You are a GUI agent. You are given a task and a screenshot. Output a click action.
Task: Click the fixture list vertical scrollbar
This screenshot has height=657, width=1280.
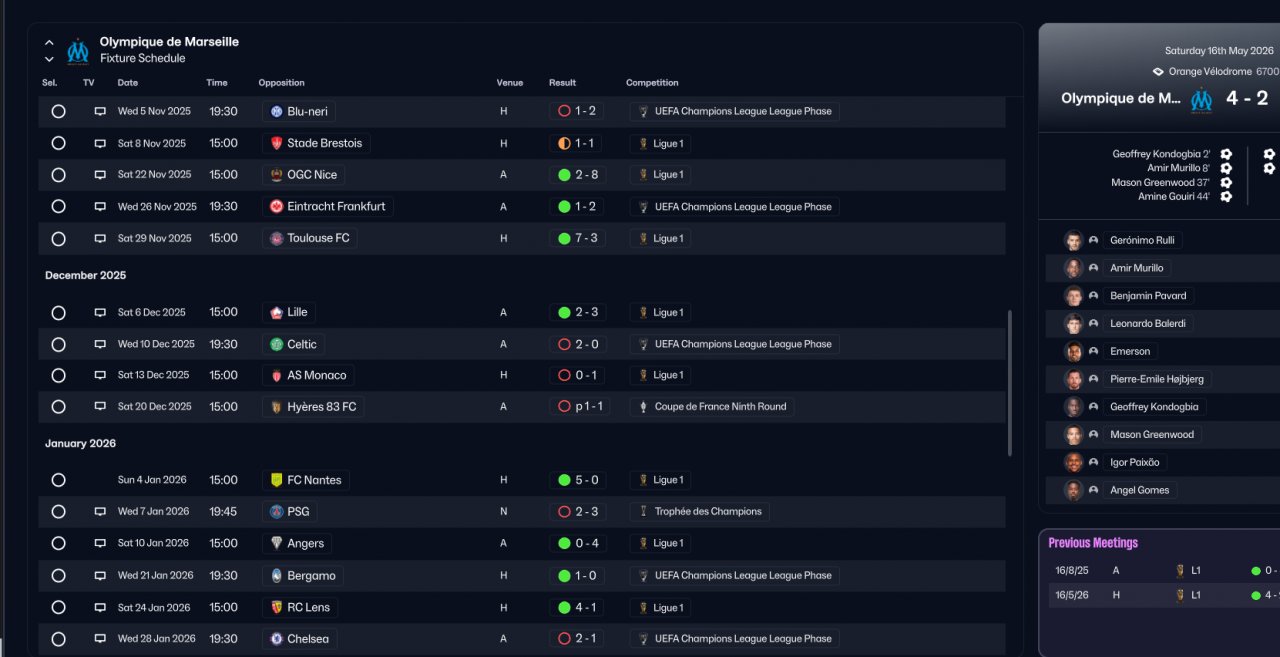[x=1010, y=380]
